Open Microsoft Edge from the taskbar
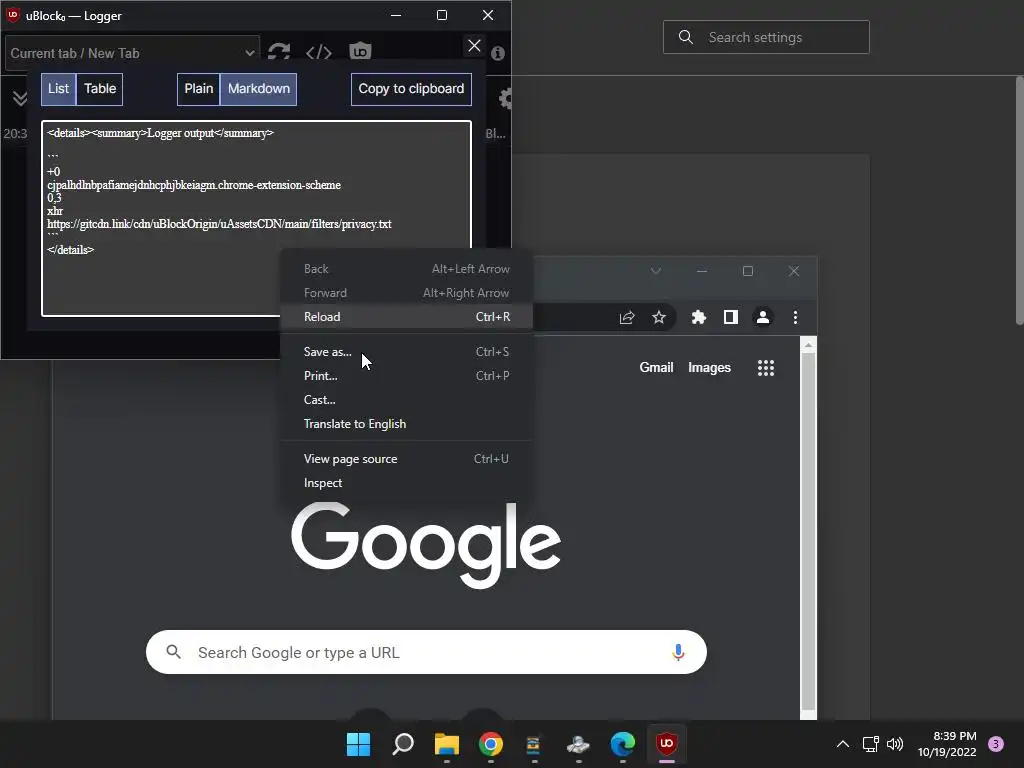 [x=622, y=744]
